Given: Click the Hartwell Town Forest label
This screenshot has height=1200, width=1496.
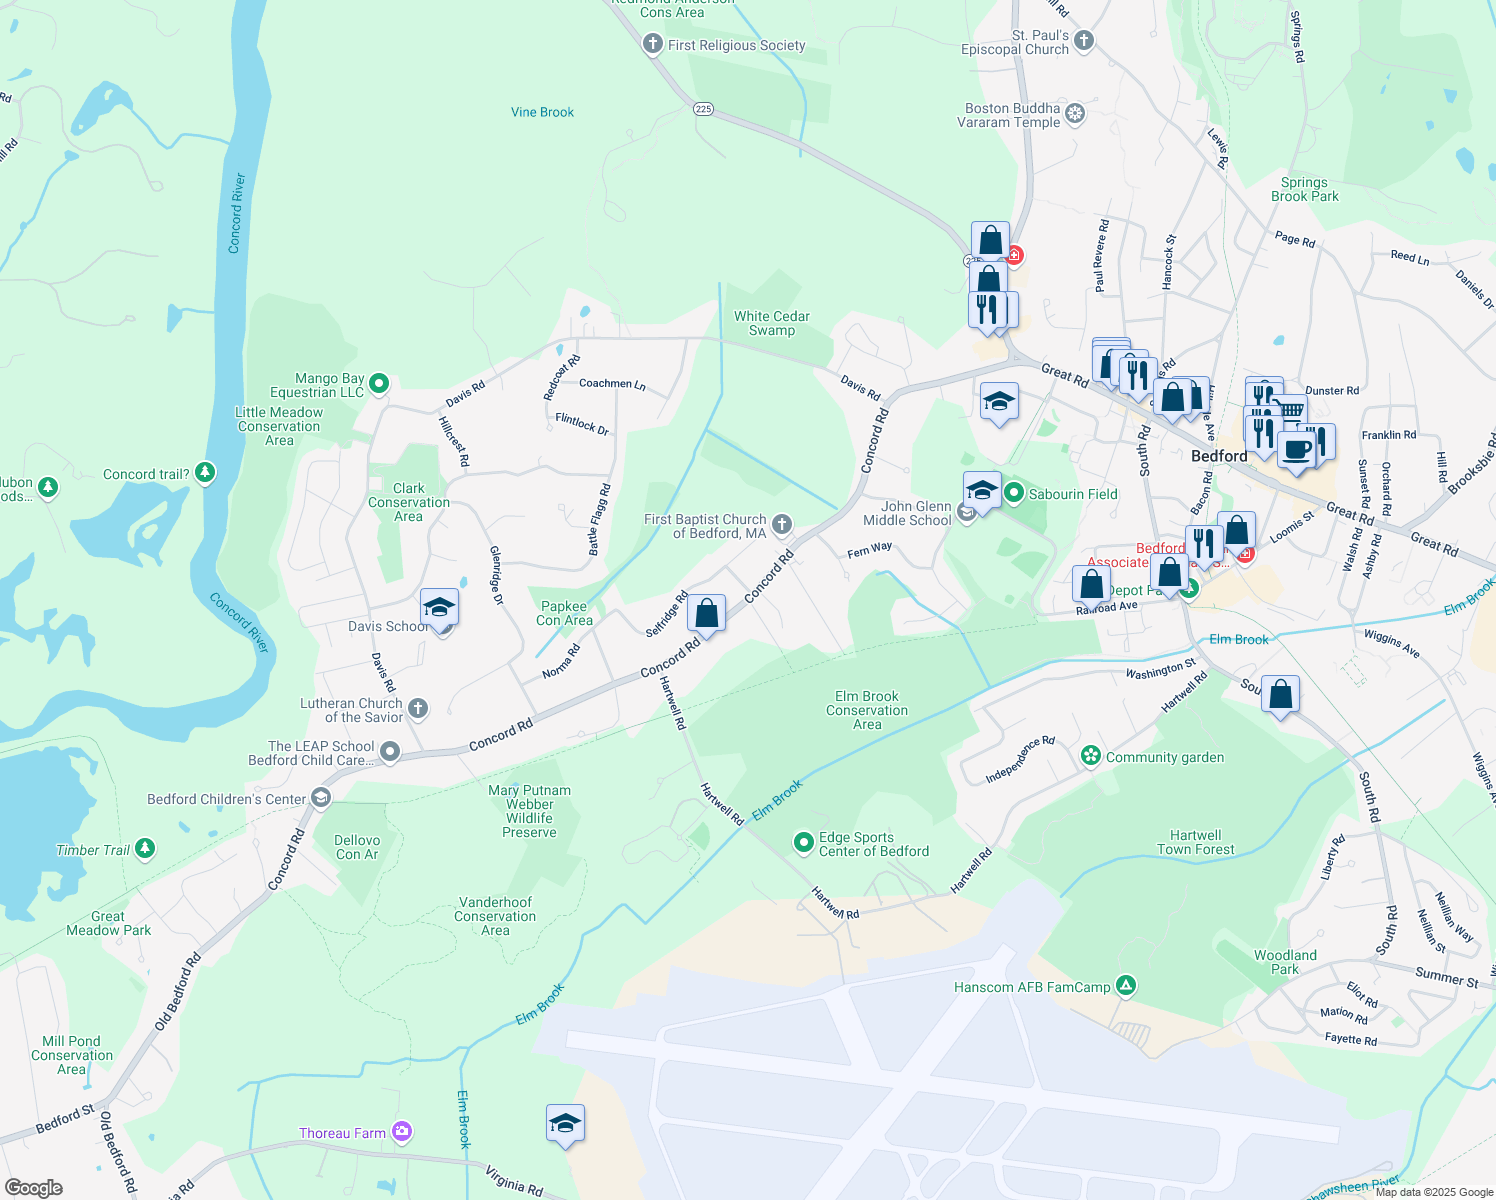Looking at the screenshot, I should tap(1196, 843).
